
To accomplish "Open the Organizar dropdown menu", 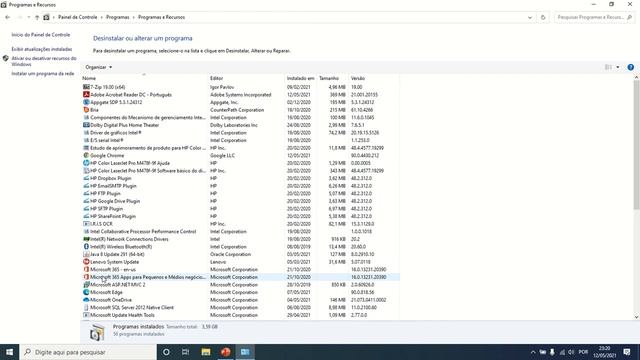I will click(x=98, y=67).
